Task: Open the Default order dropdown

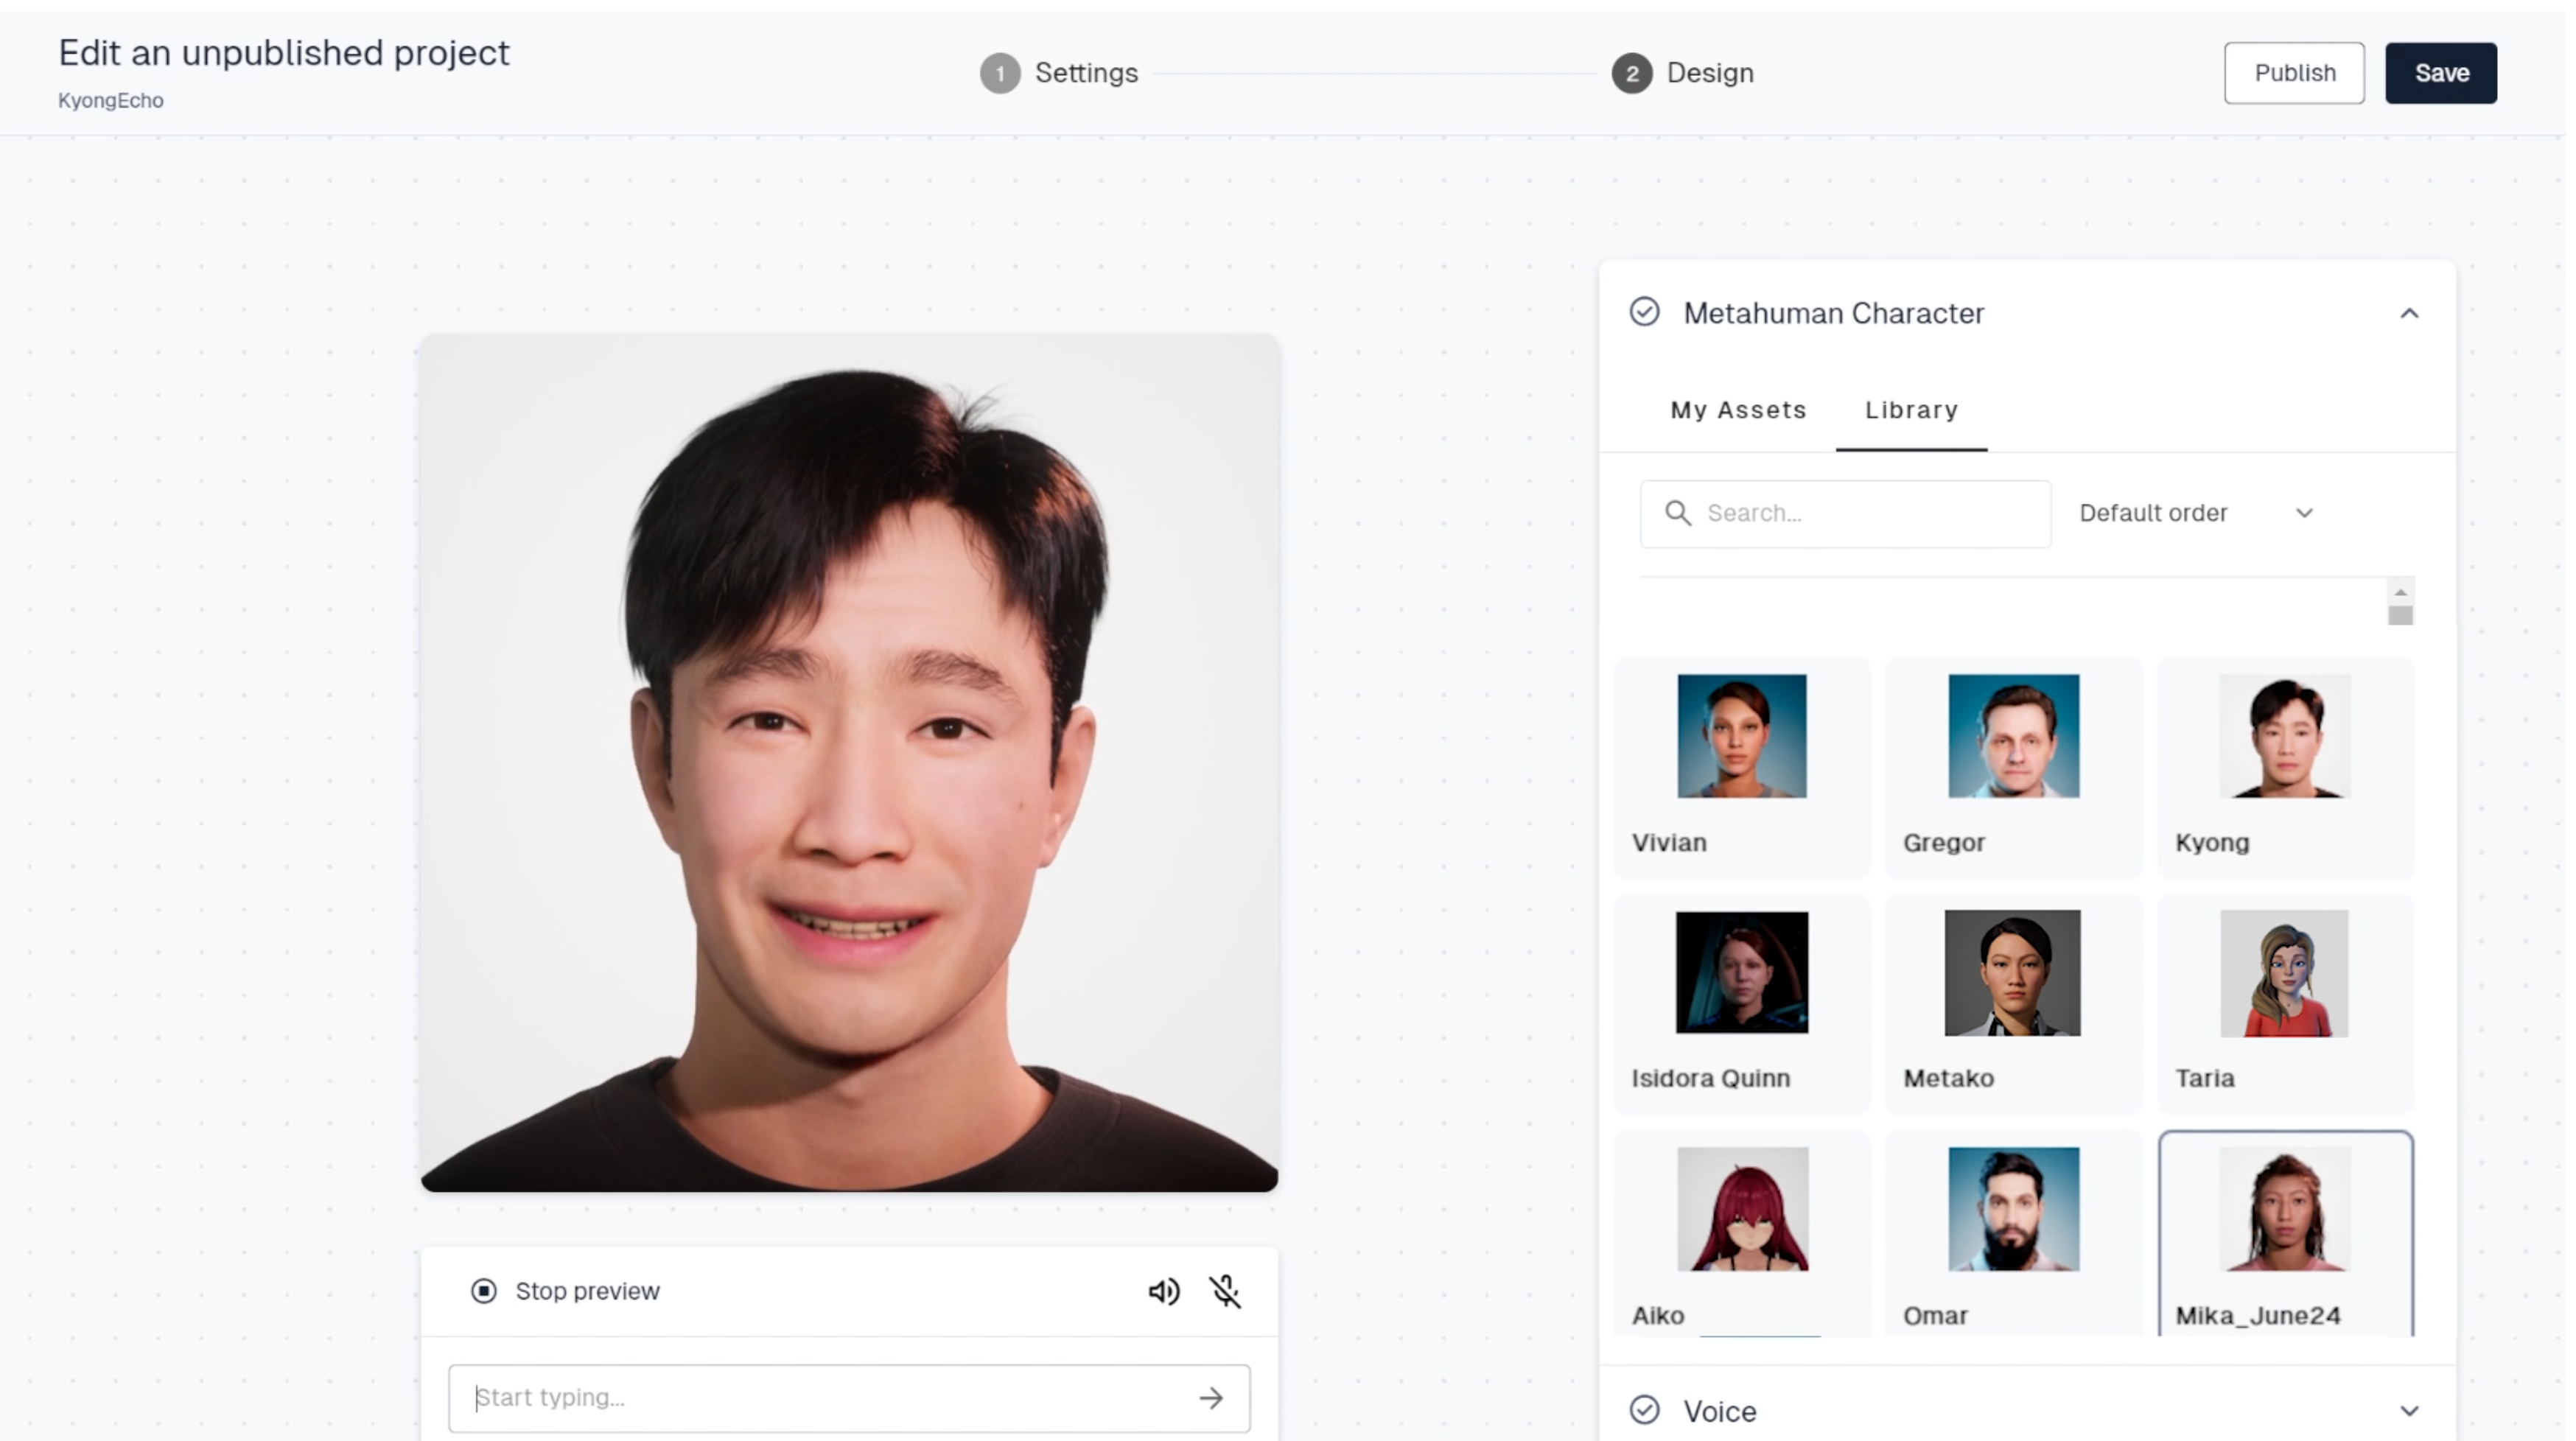Action: coord(2197,513)
